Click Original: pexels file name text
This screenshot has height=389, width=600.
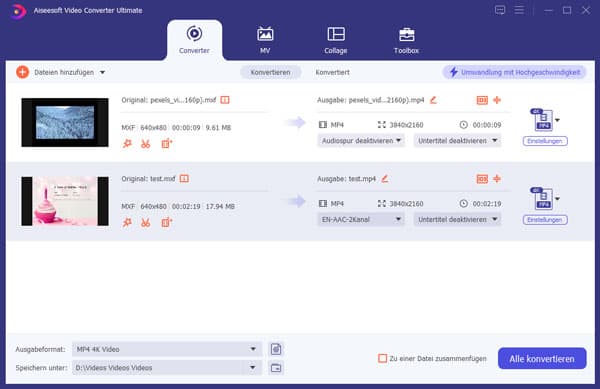point(169,100)
